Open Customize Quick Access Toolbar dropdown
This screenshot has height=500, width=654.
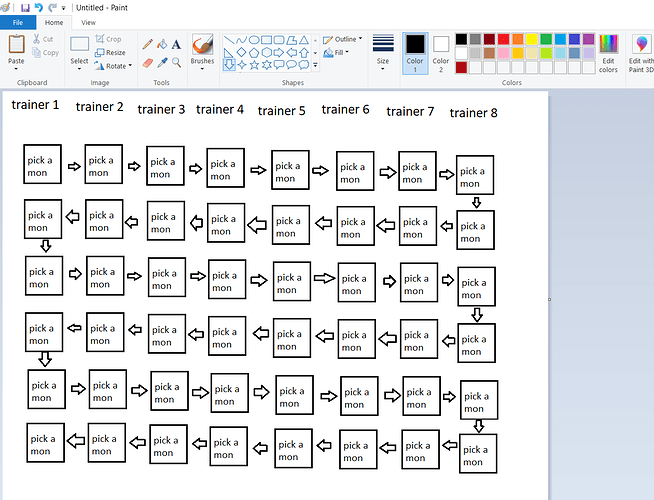click(63, 8)
